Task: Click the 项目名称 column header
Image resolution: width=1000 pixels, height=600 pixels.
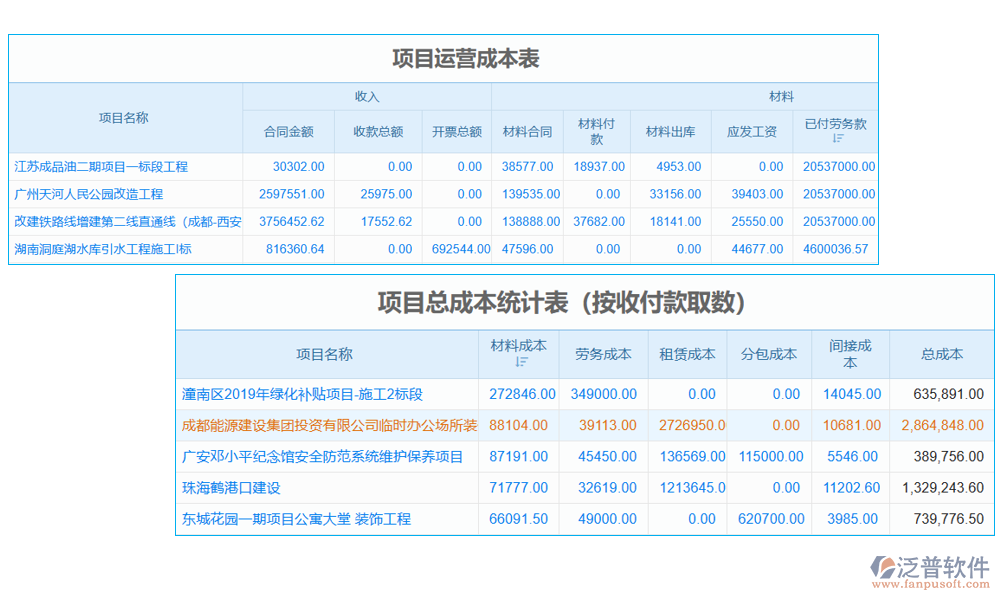Action: pos(125,116)
